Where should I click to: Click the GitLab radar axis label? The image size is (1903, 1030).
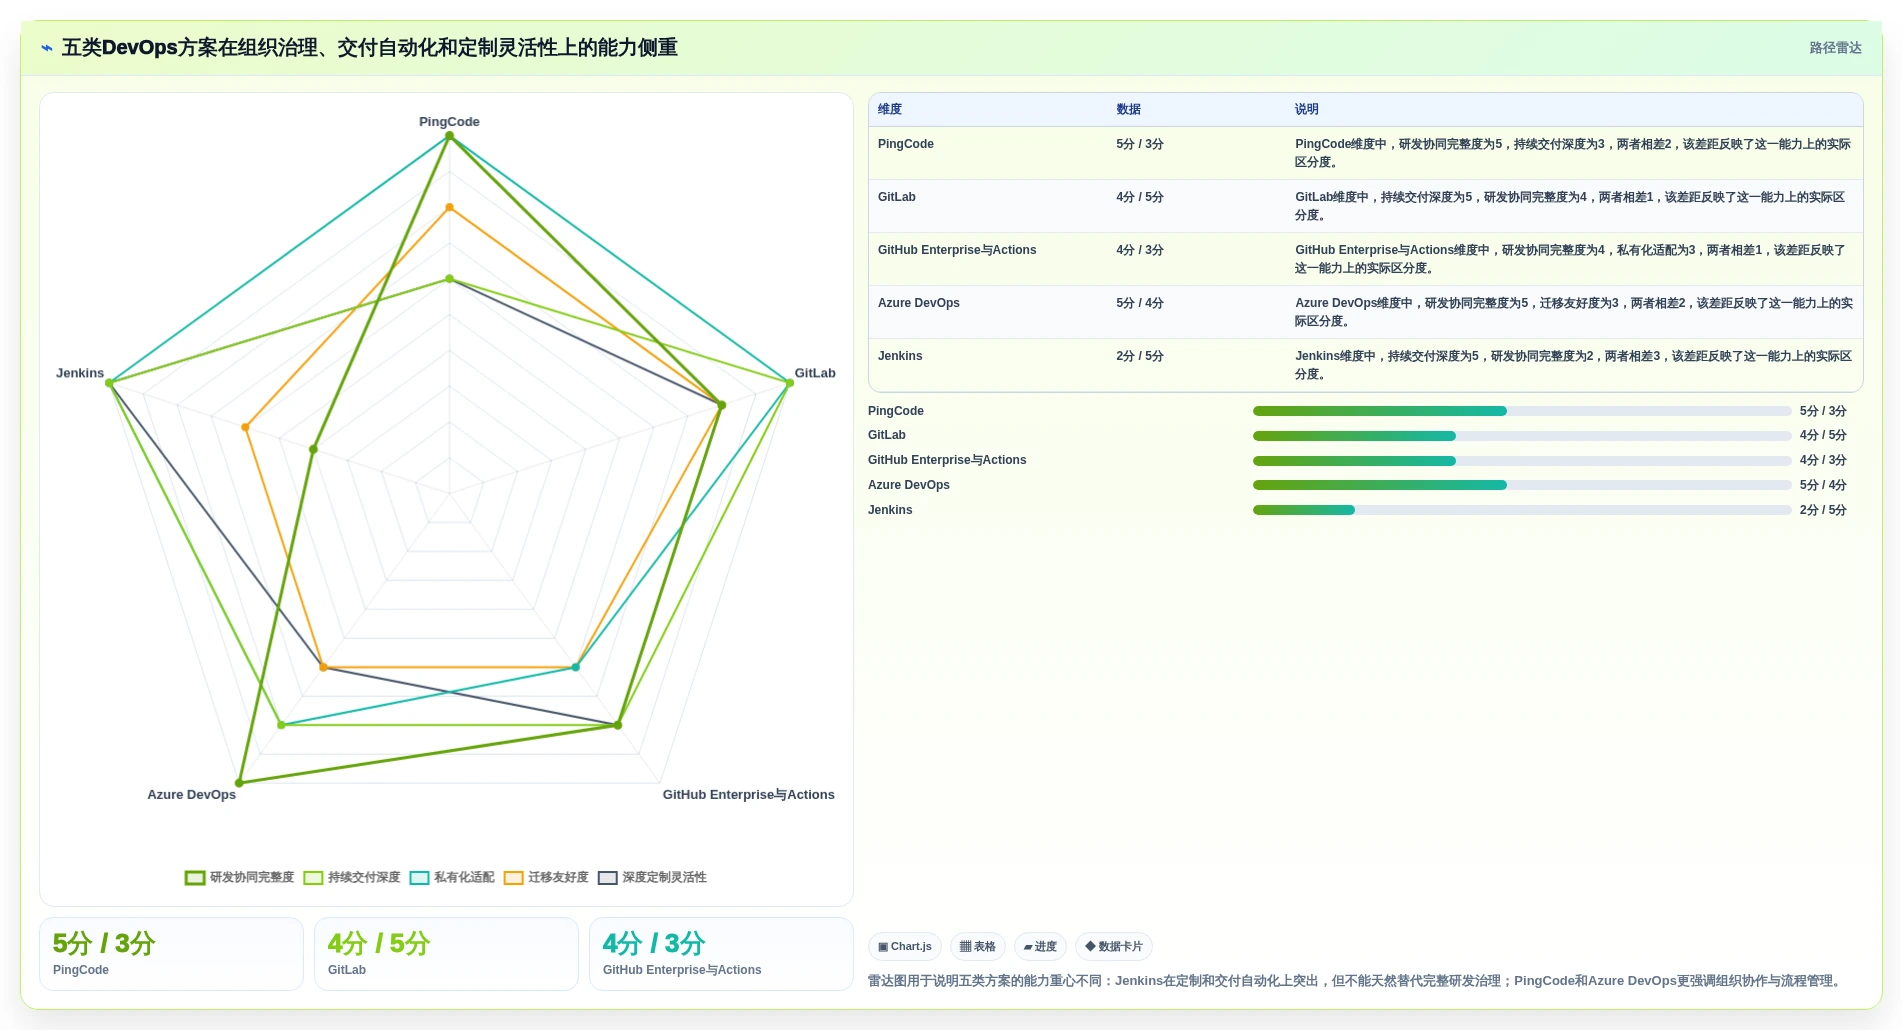click(815, 373)
